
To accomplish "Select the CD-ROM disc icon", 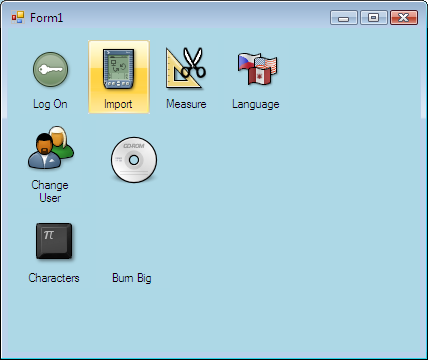I will (x=134, y=160).
